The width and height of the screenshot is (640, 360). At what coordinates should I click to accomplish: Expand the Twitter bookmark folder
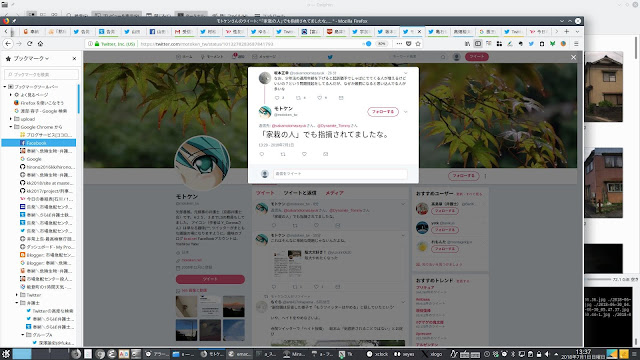(17, 295)
